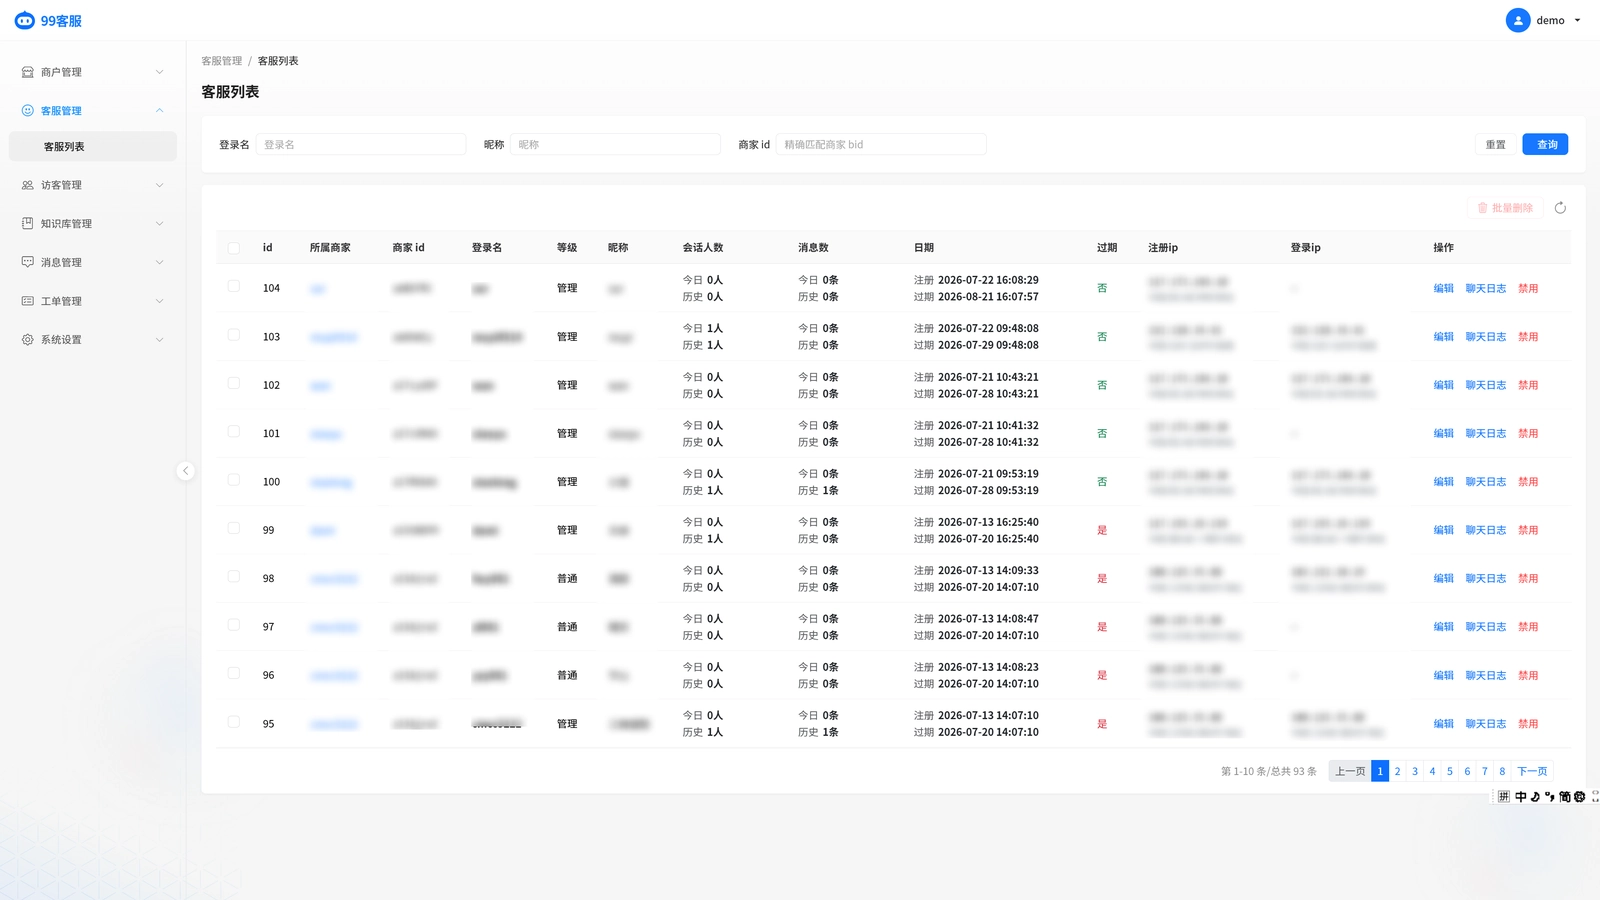Check the row with id 101

click(233, 432)
